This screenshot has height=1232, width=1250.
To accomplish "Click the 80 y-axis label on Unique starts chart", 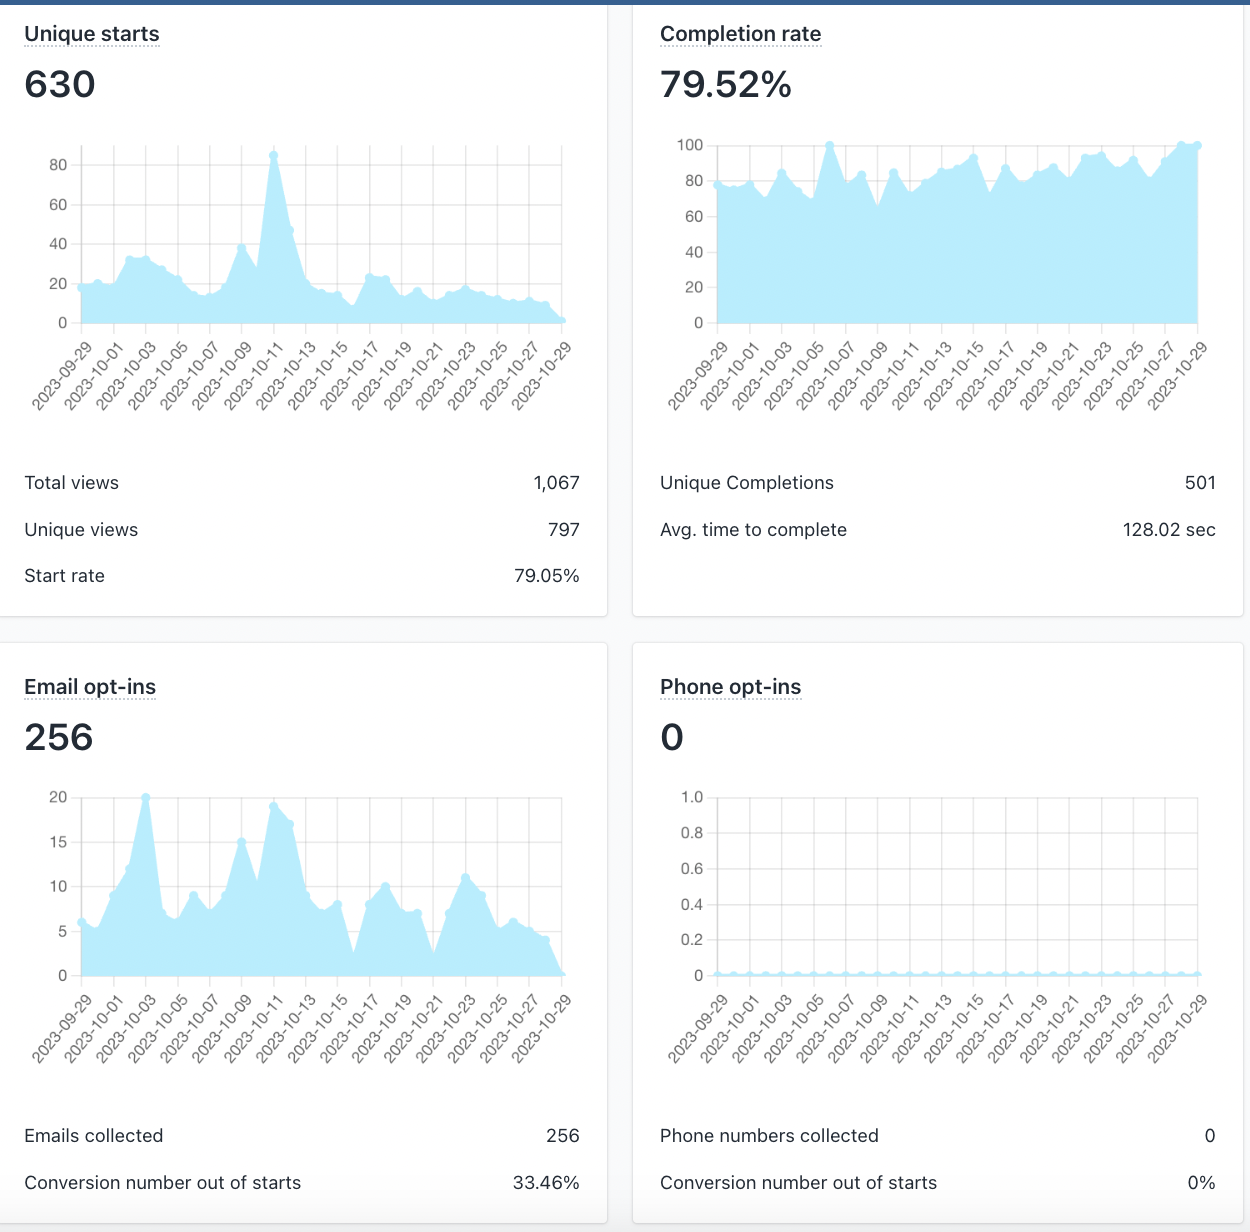I will 58,165.
